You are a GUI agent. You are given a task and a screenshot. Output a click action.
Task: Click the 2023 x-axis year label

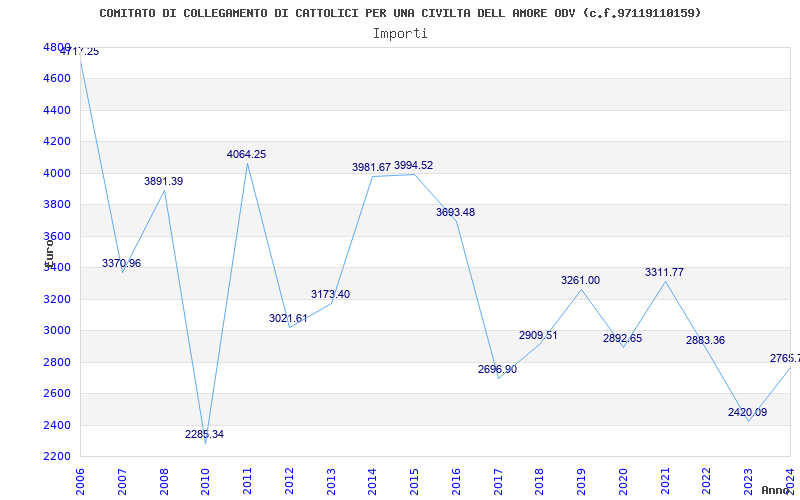748,481
